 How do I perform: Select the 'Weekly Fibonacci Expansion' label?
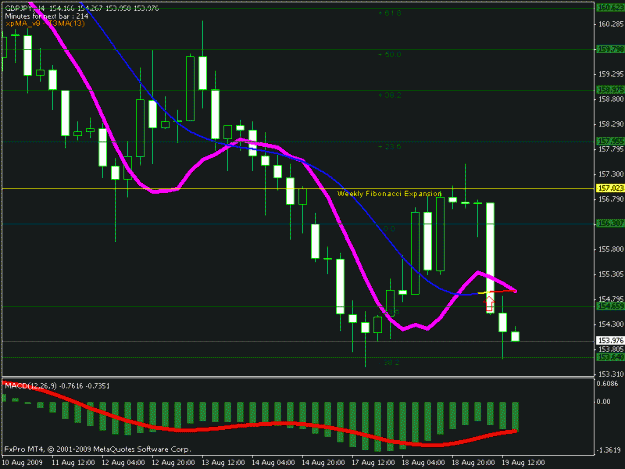pyautogui.click(x=389, y=194)
